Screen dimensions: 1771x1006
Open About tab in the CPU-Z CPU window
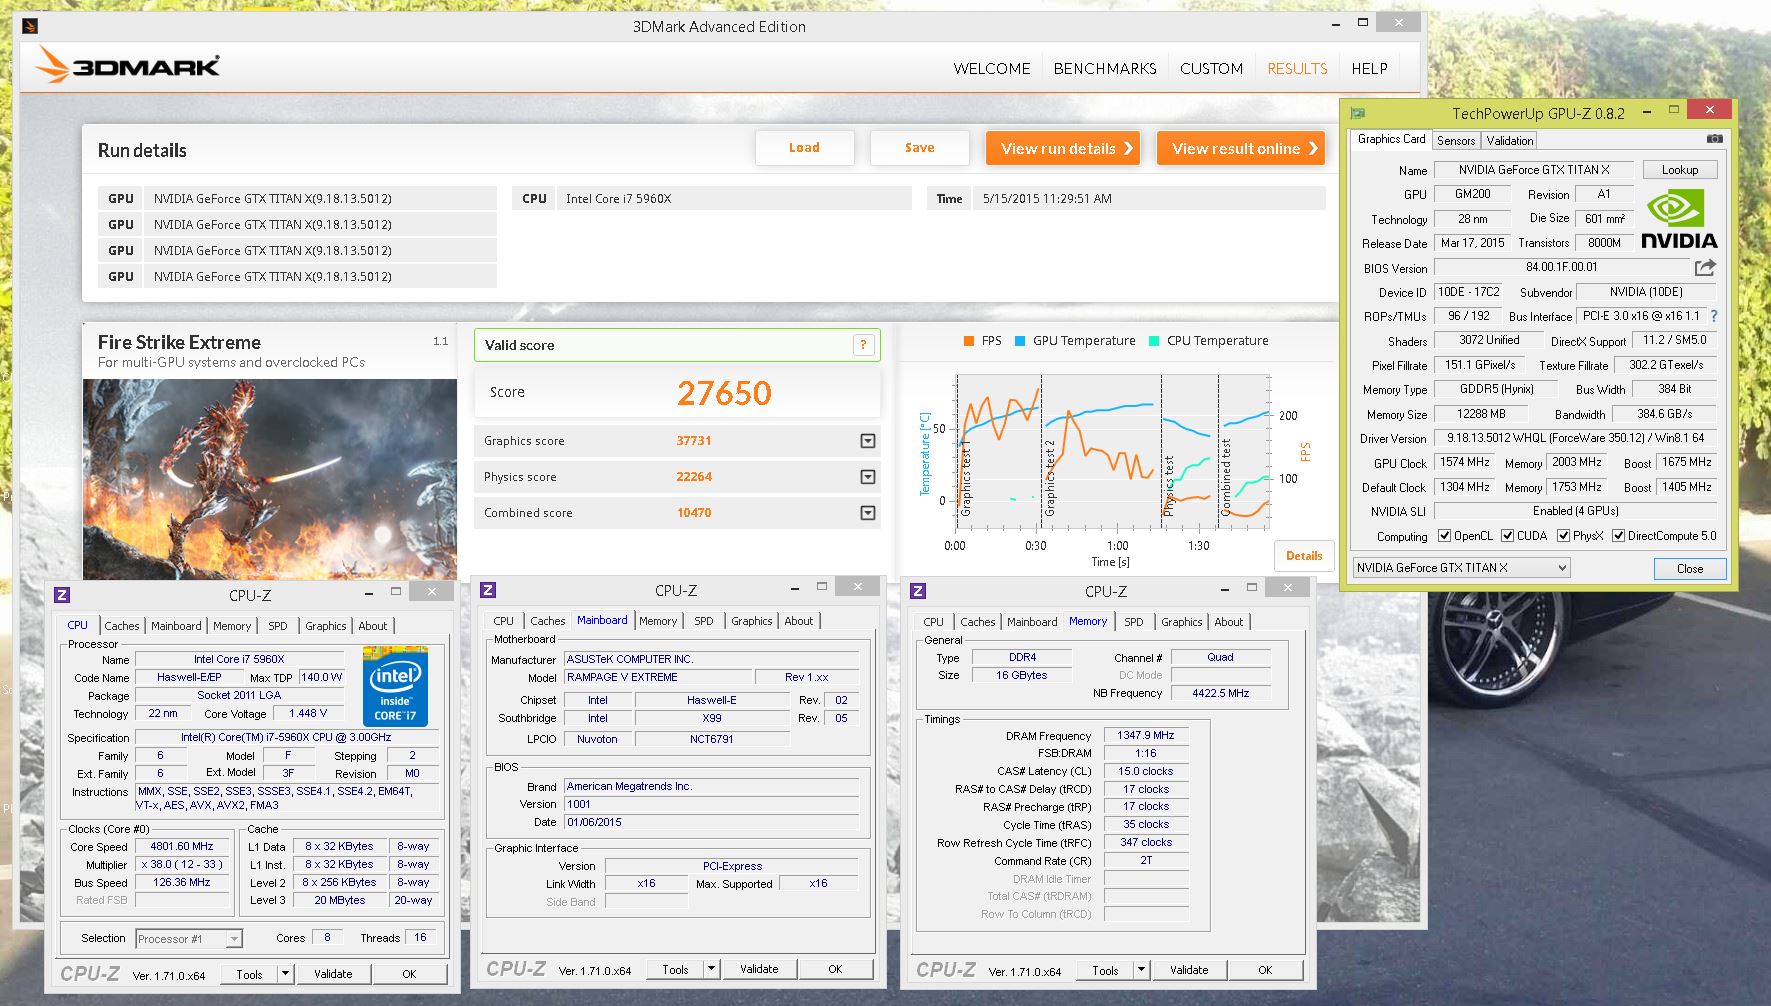tap(373, 626)
